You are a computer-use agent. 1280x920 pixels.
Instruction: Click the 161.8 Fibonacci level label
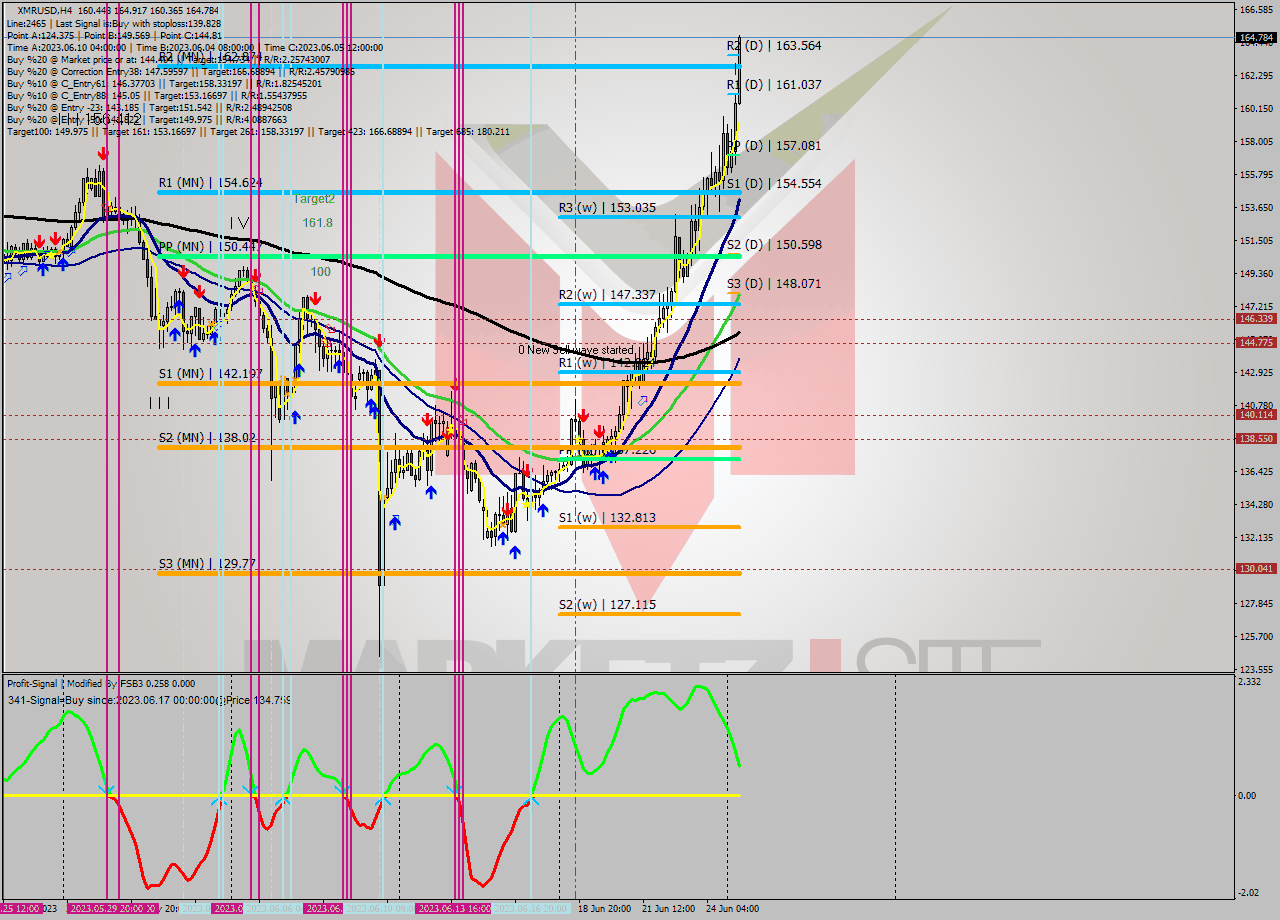tap(318, 223)
